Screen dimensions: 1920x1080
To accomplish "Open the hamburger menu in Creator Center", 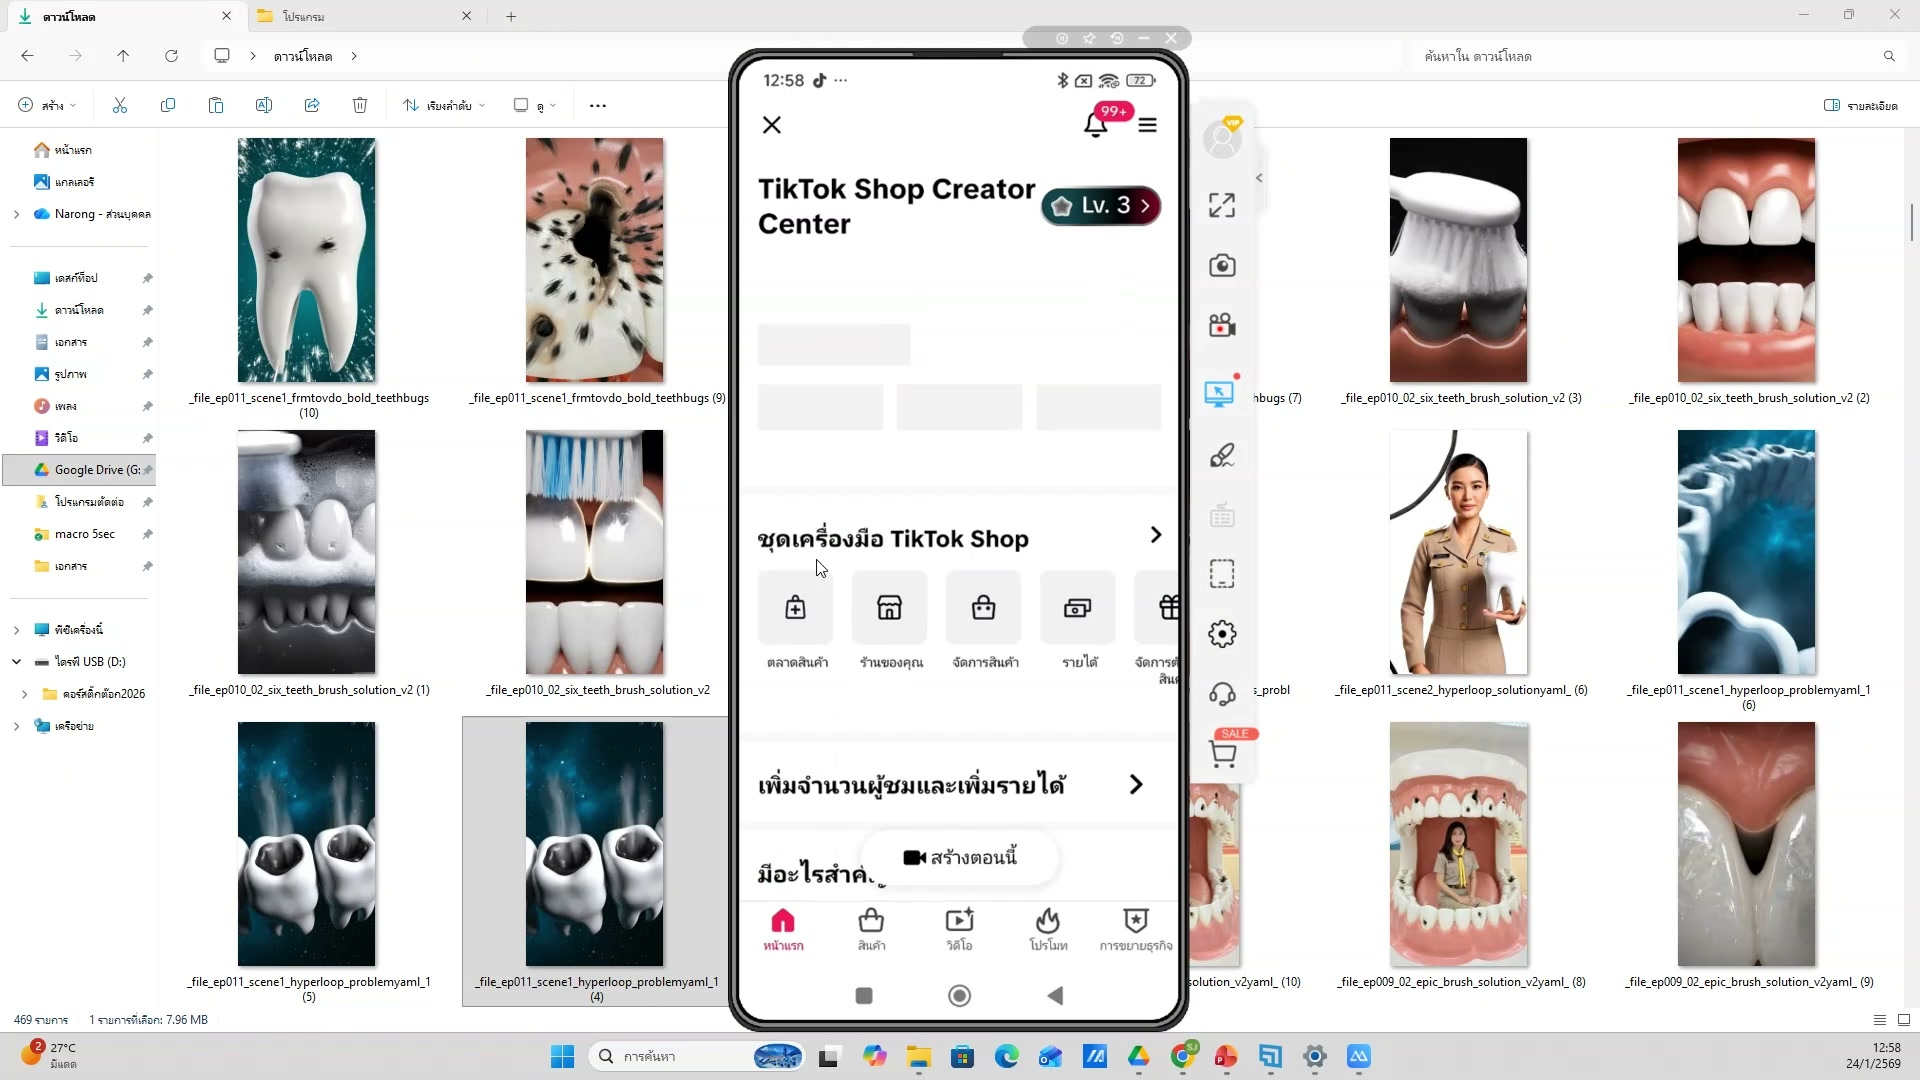I will coord(1148,125).
